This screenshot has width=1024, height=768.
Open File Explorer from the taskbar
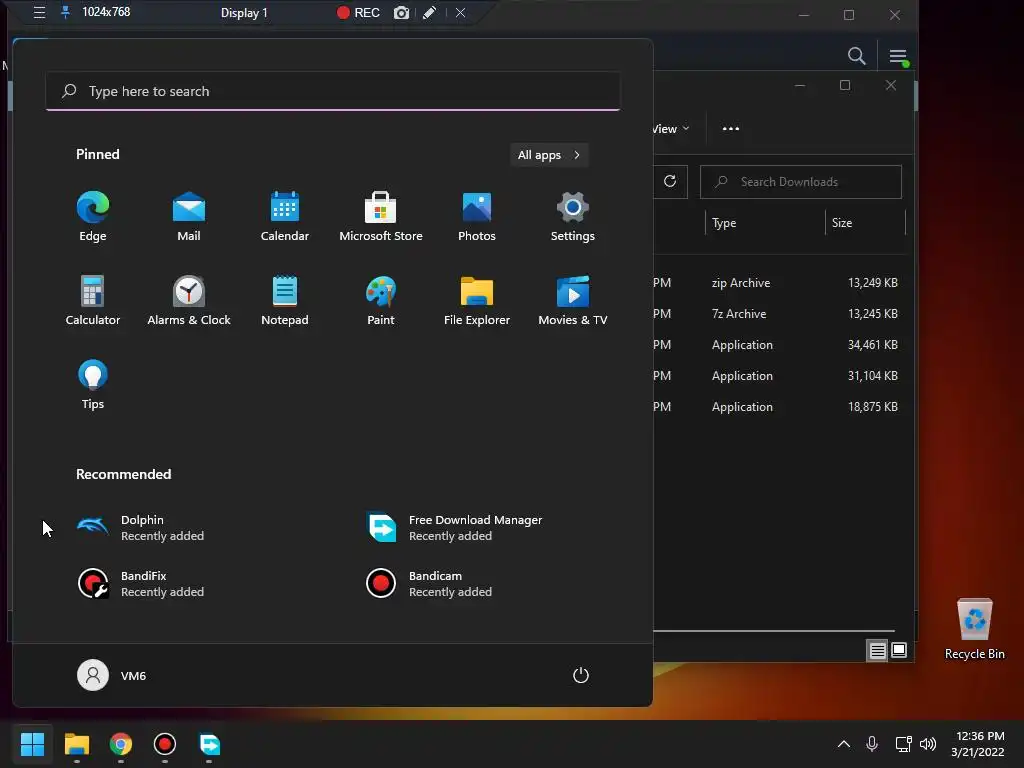(76, 744)
